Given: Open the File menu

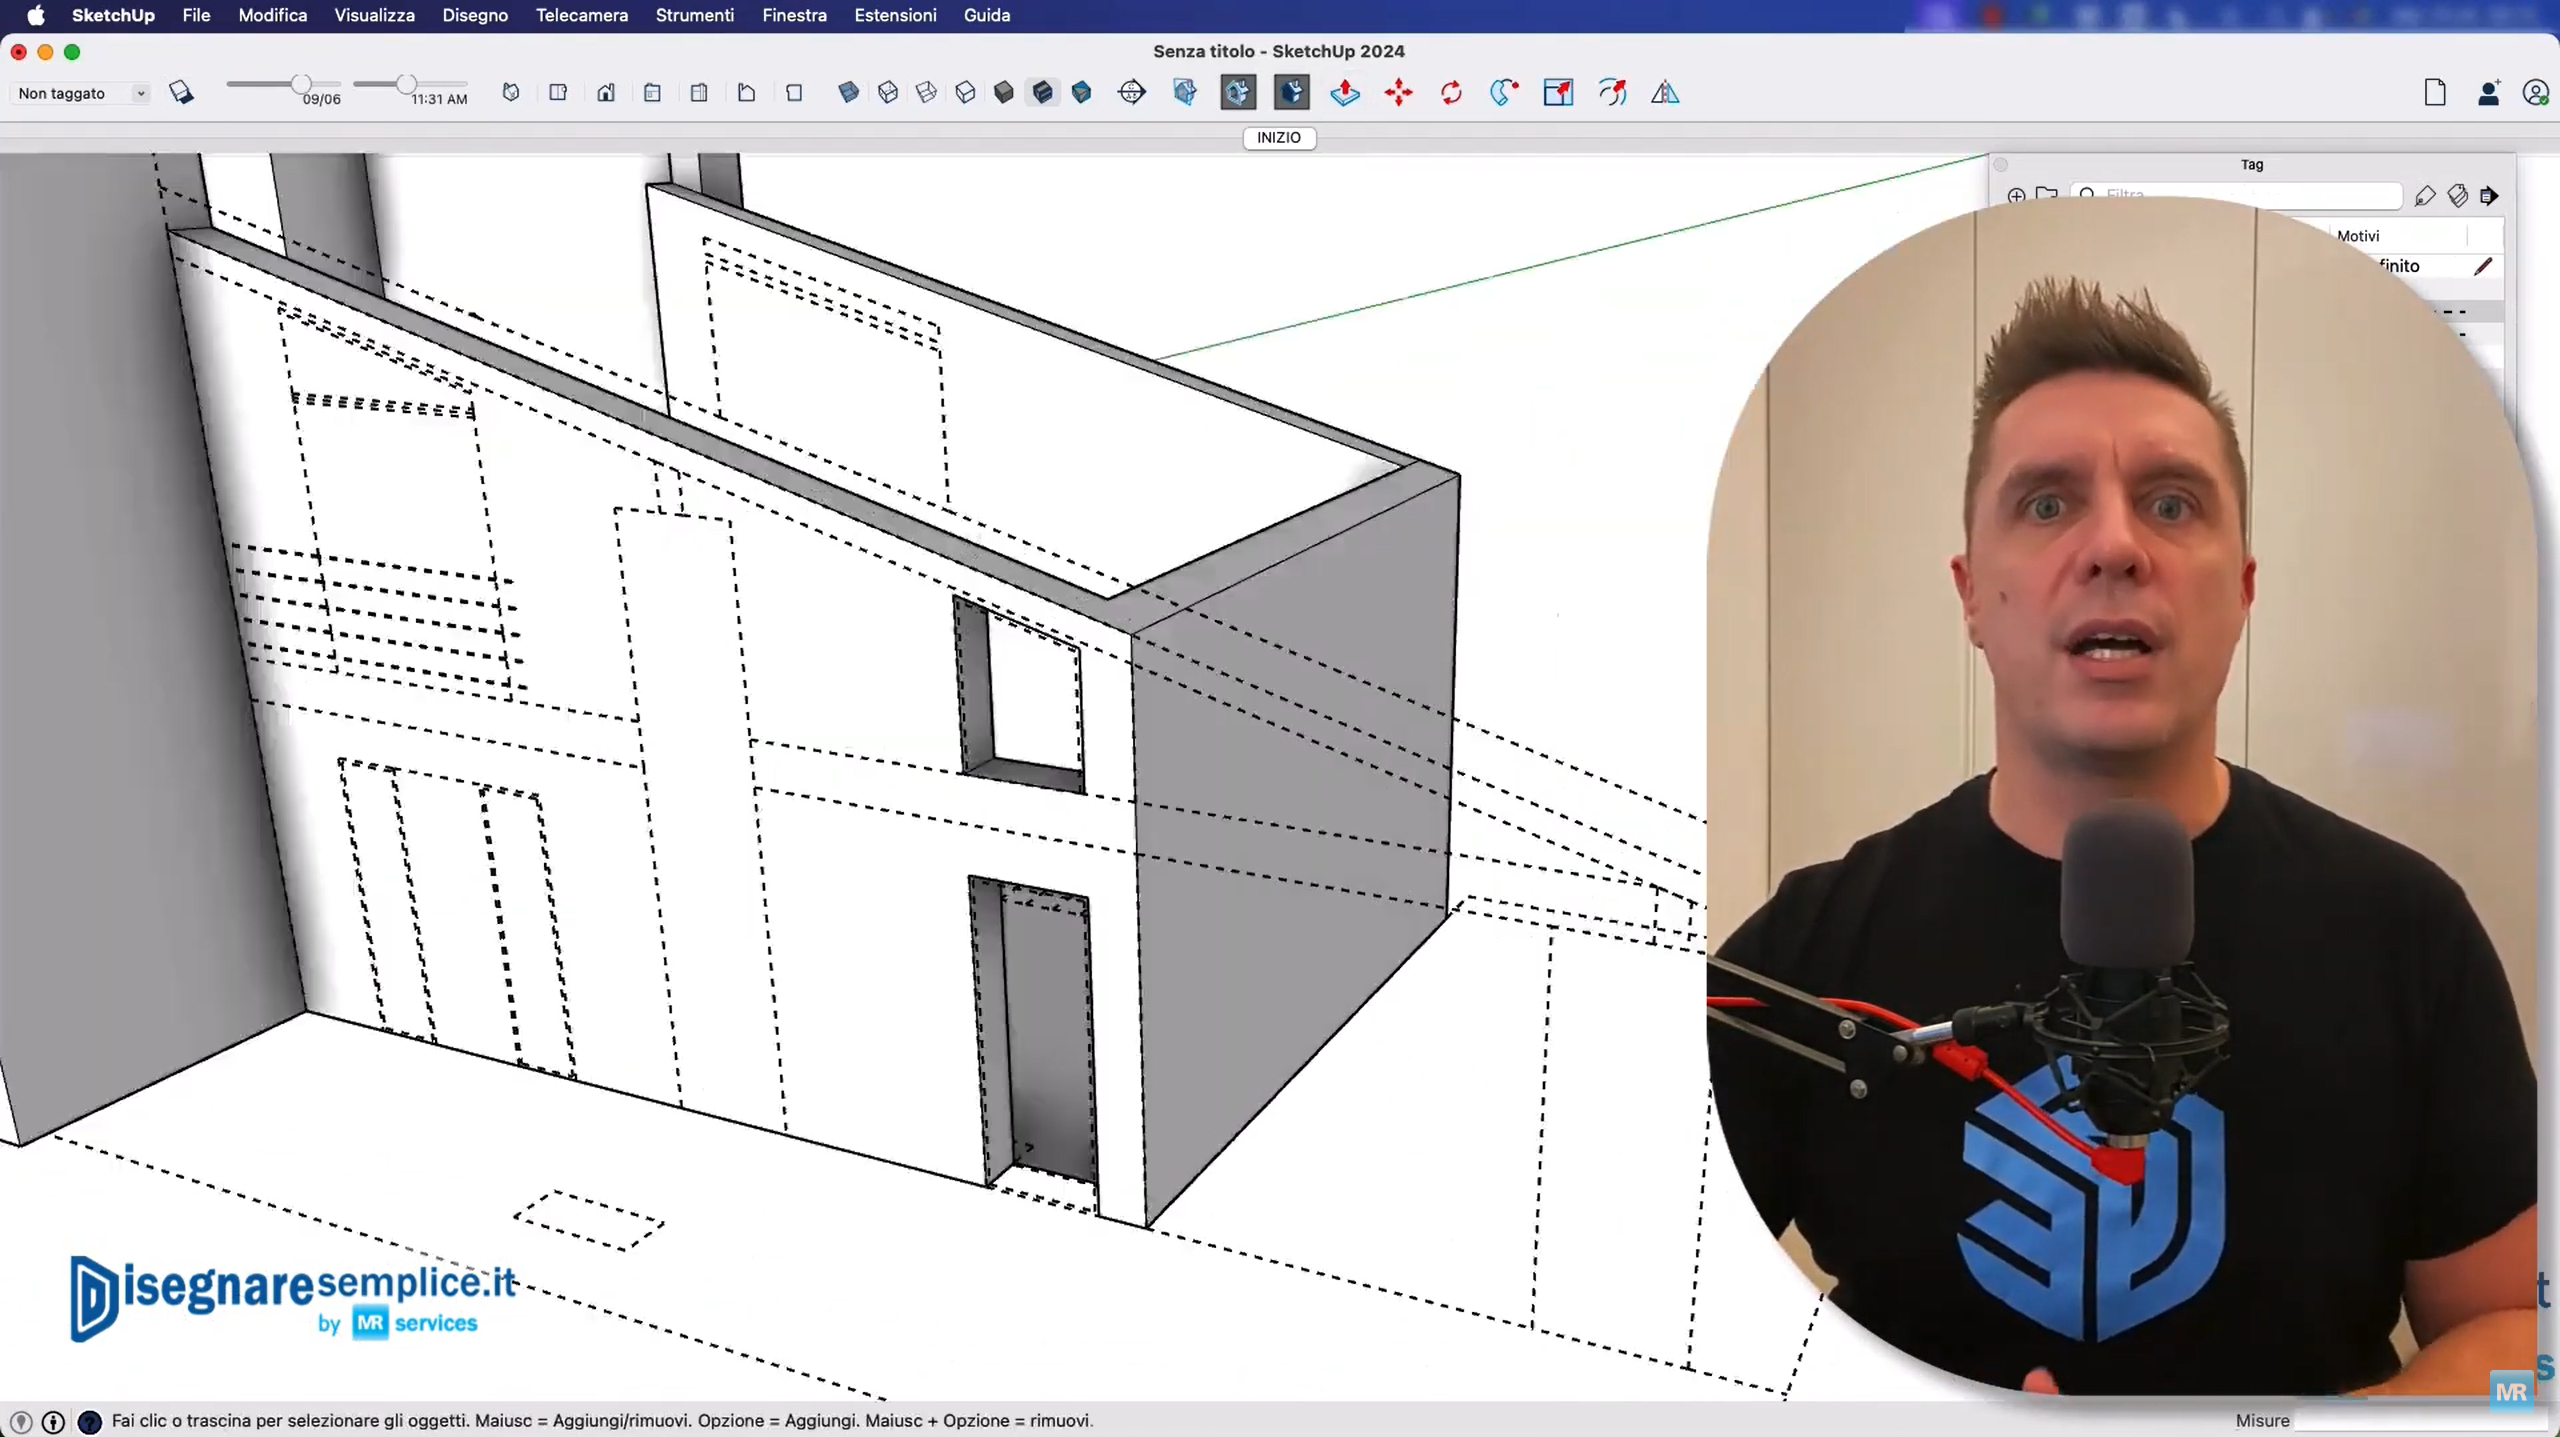Looking at the screenshot, I should [196, 15].
